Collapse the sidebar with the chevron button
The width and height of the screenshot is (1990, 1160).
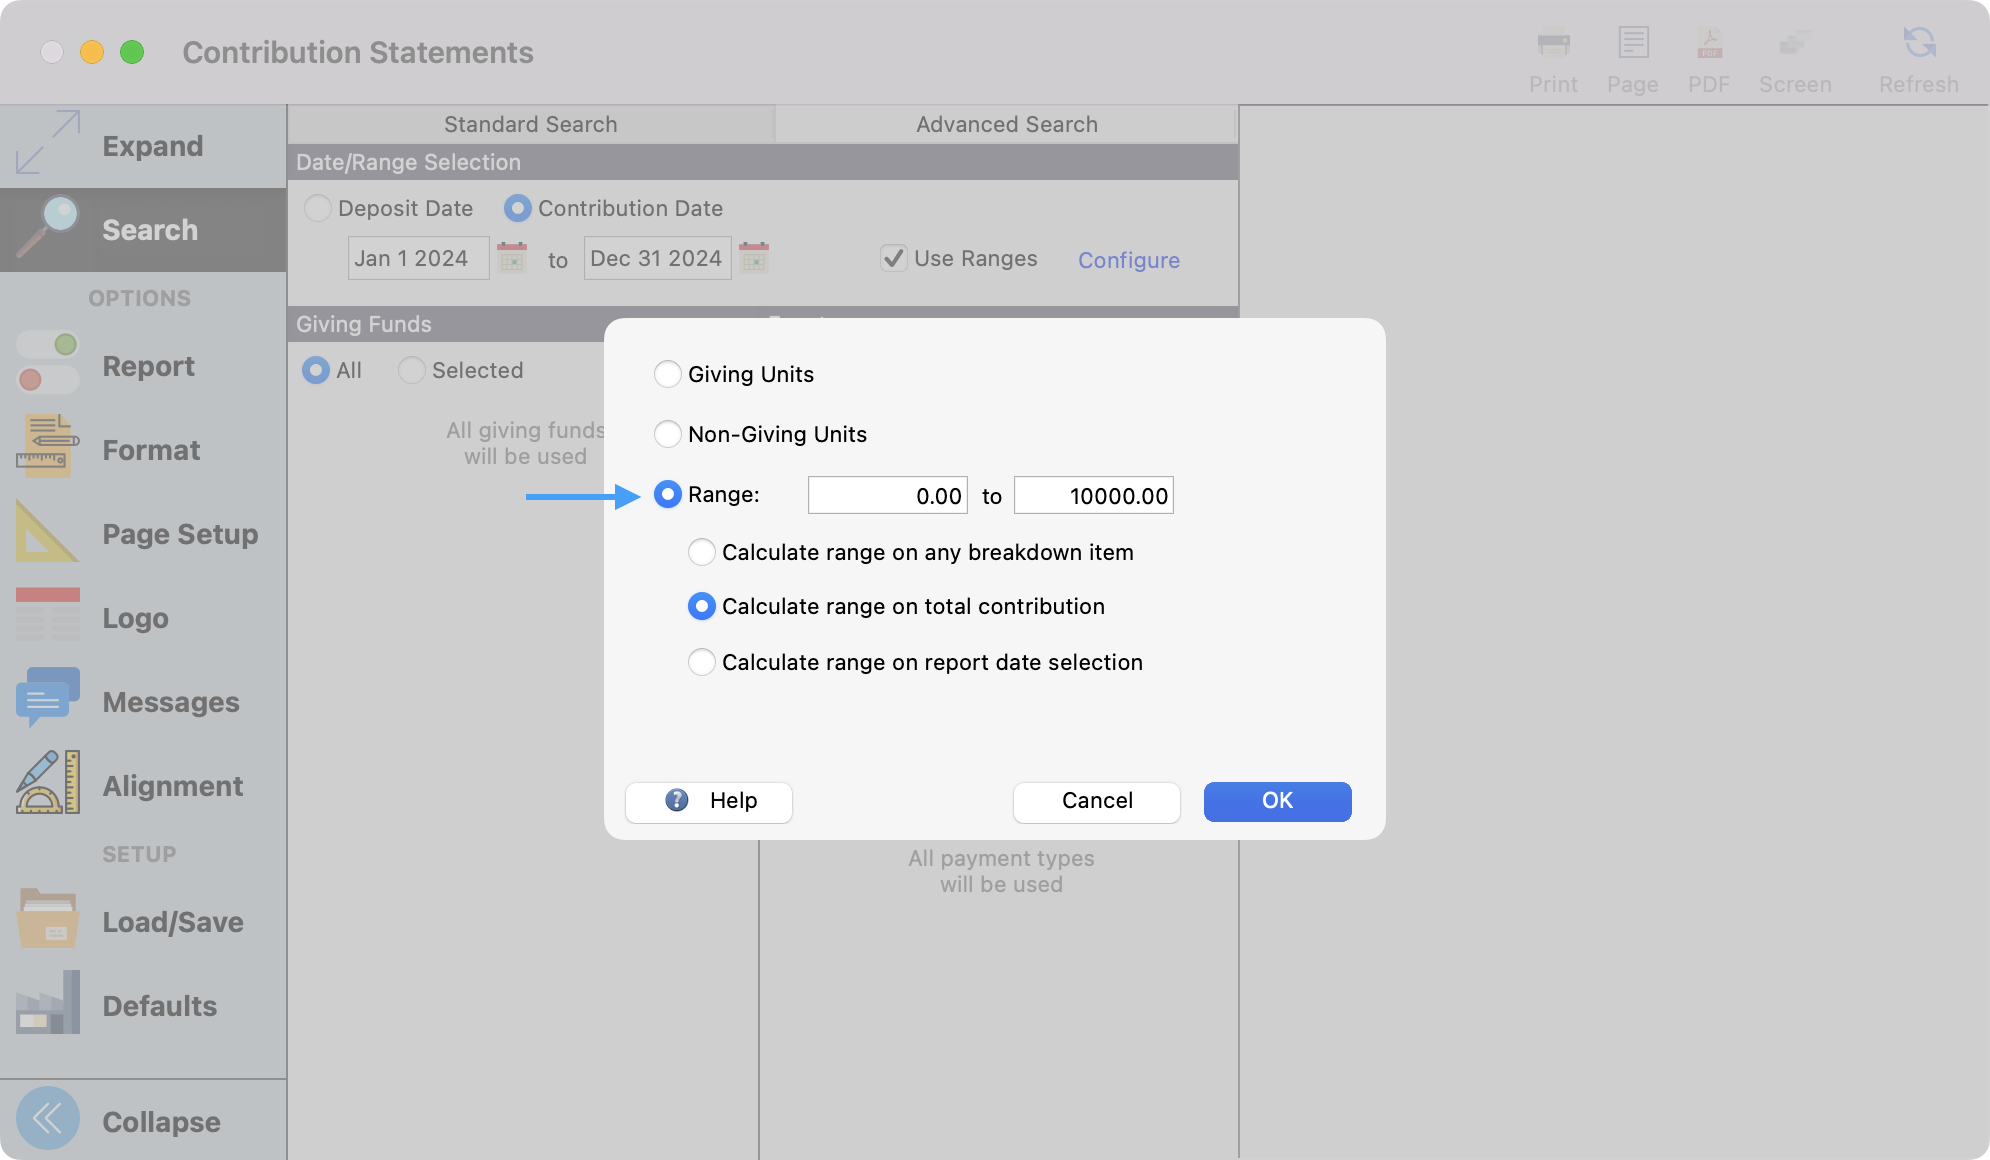coord(47,1118)
